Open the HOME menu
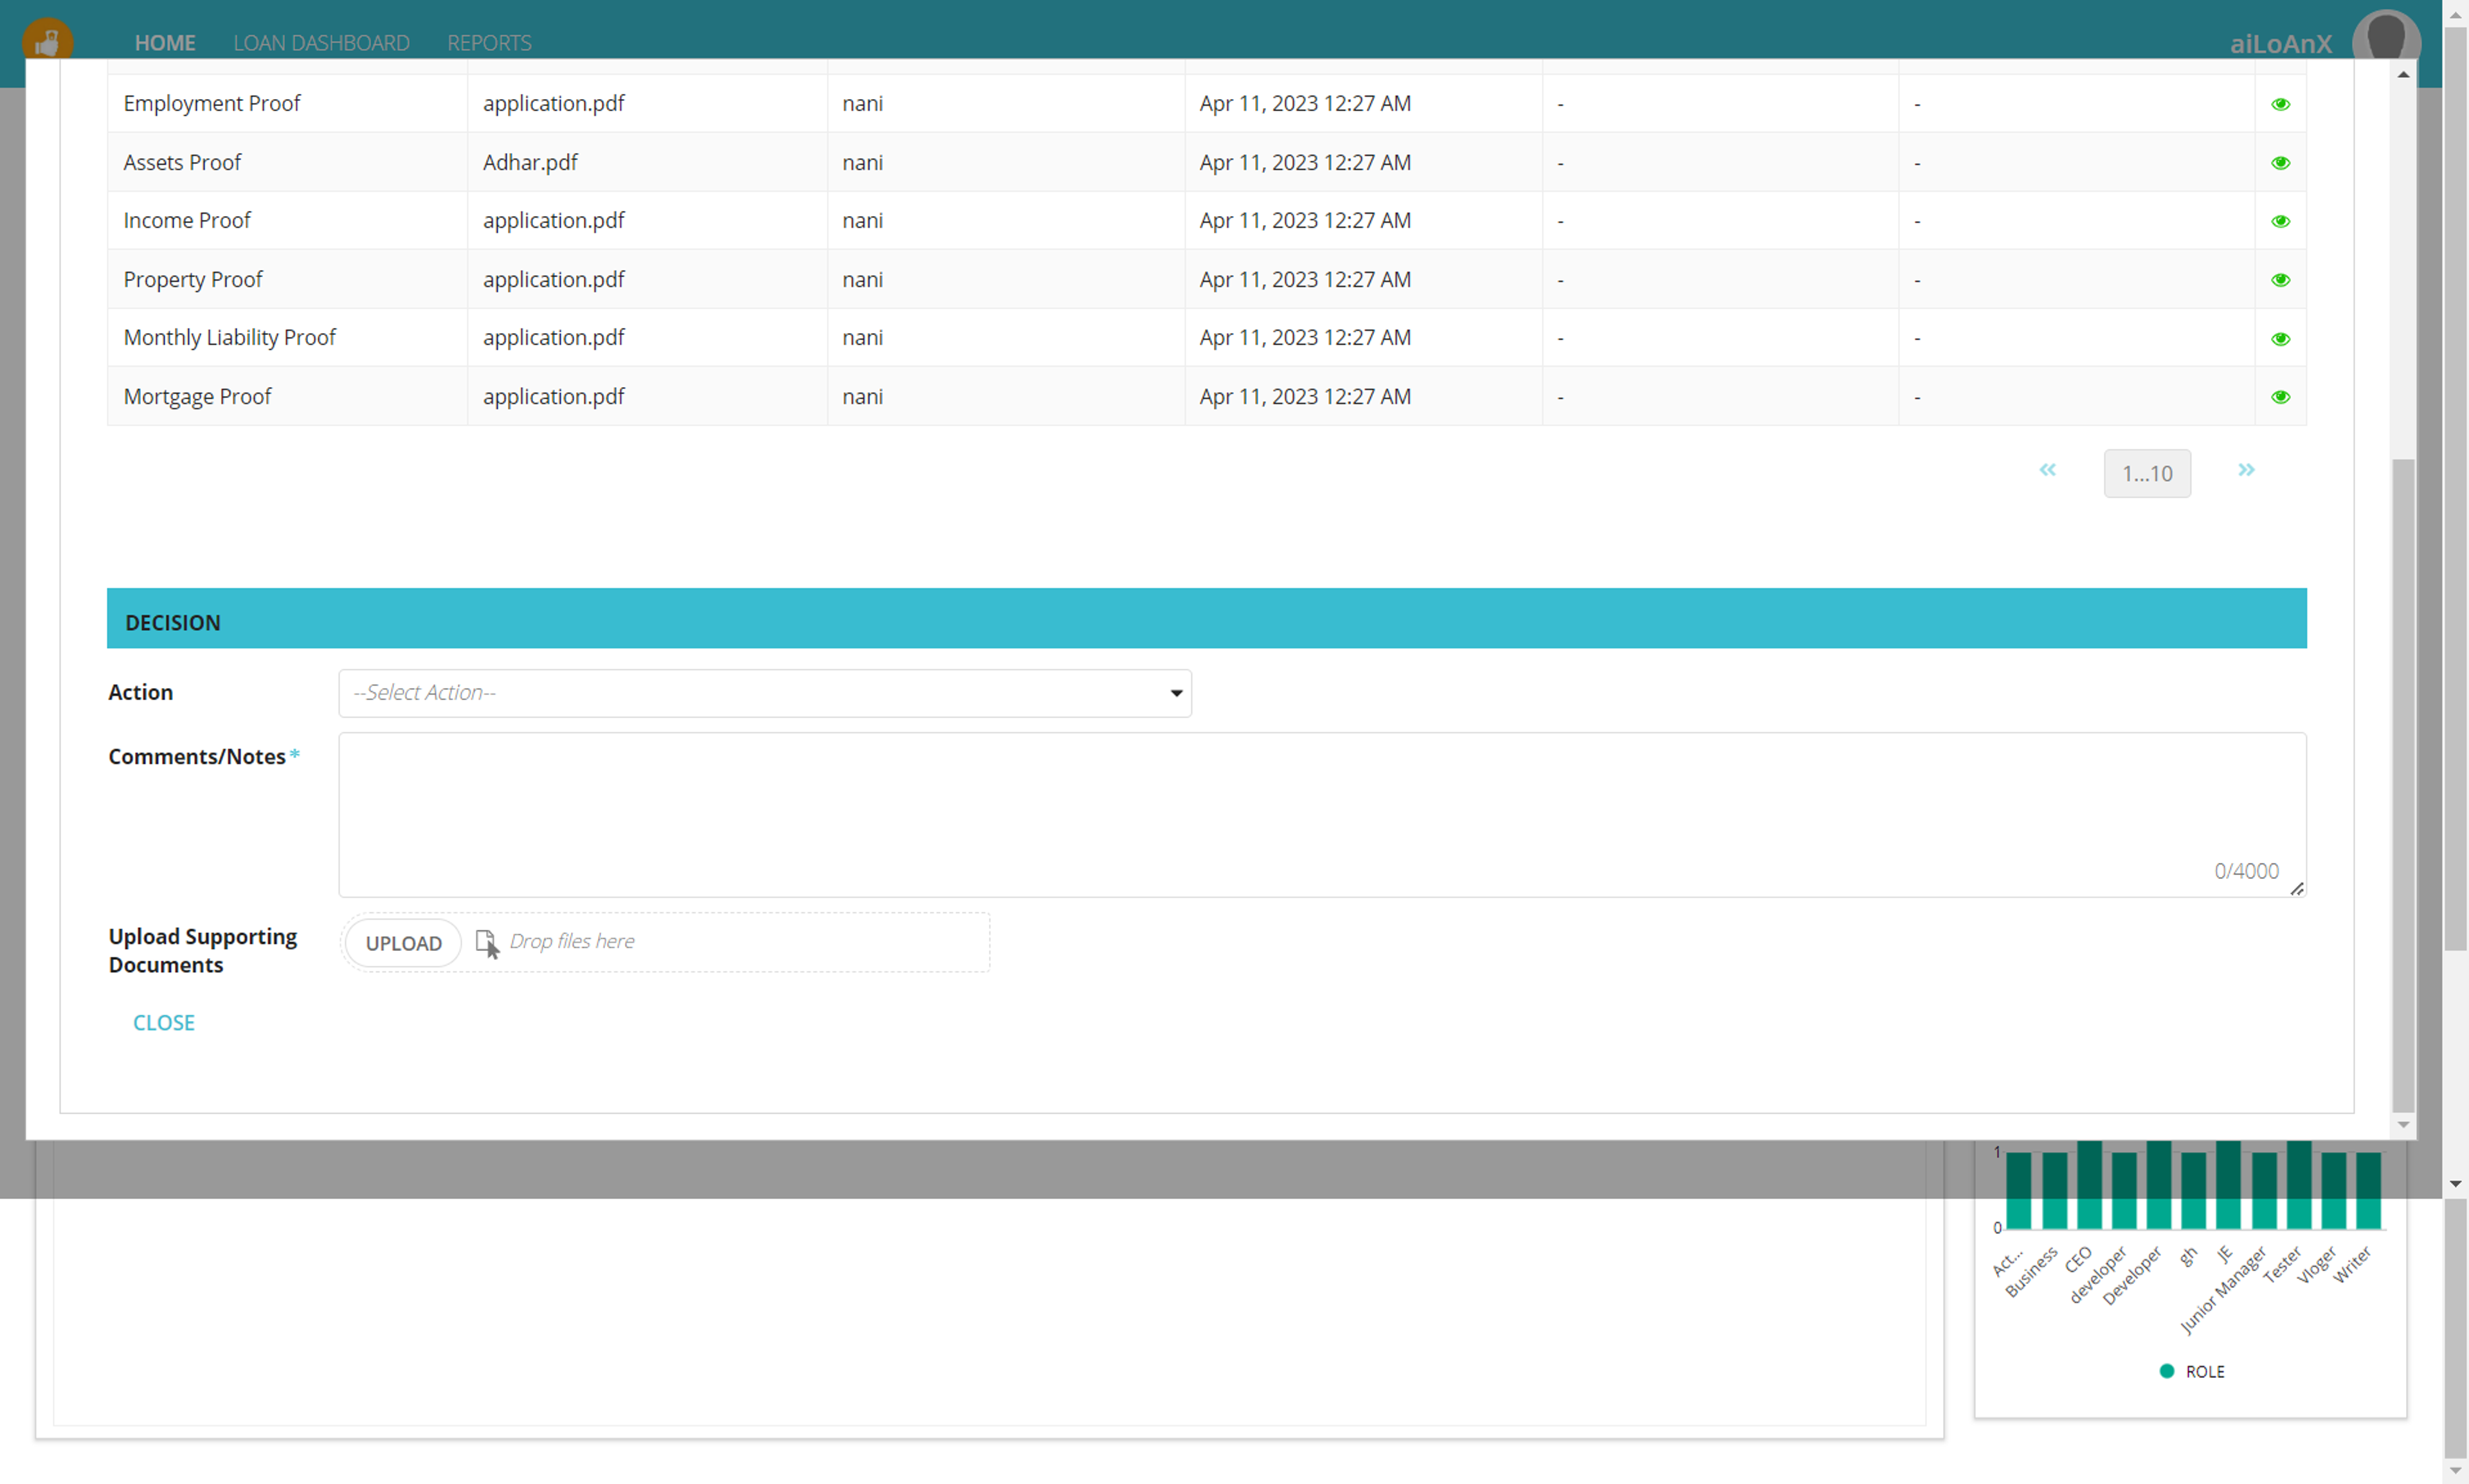This screenshot has width=2469, height=1484. pyautogui.click(x=165, y=43)
